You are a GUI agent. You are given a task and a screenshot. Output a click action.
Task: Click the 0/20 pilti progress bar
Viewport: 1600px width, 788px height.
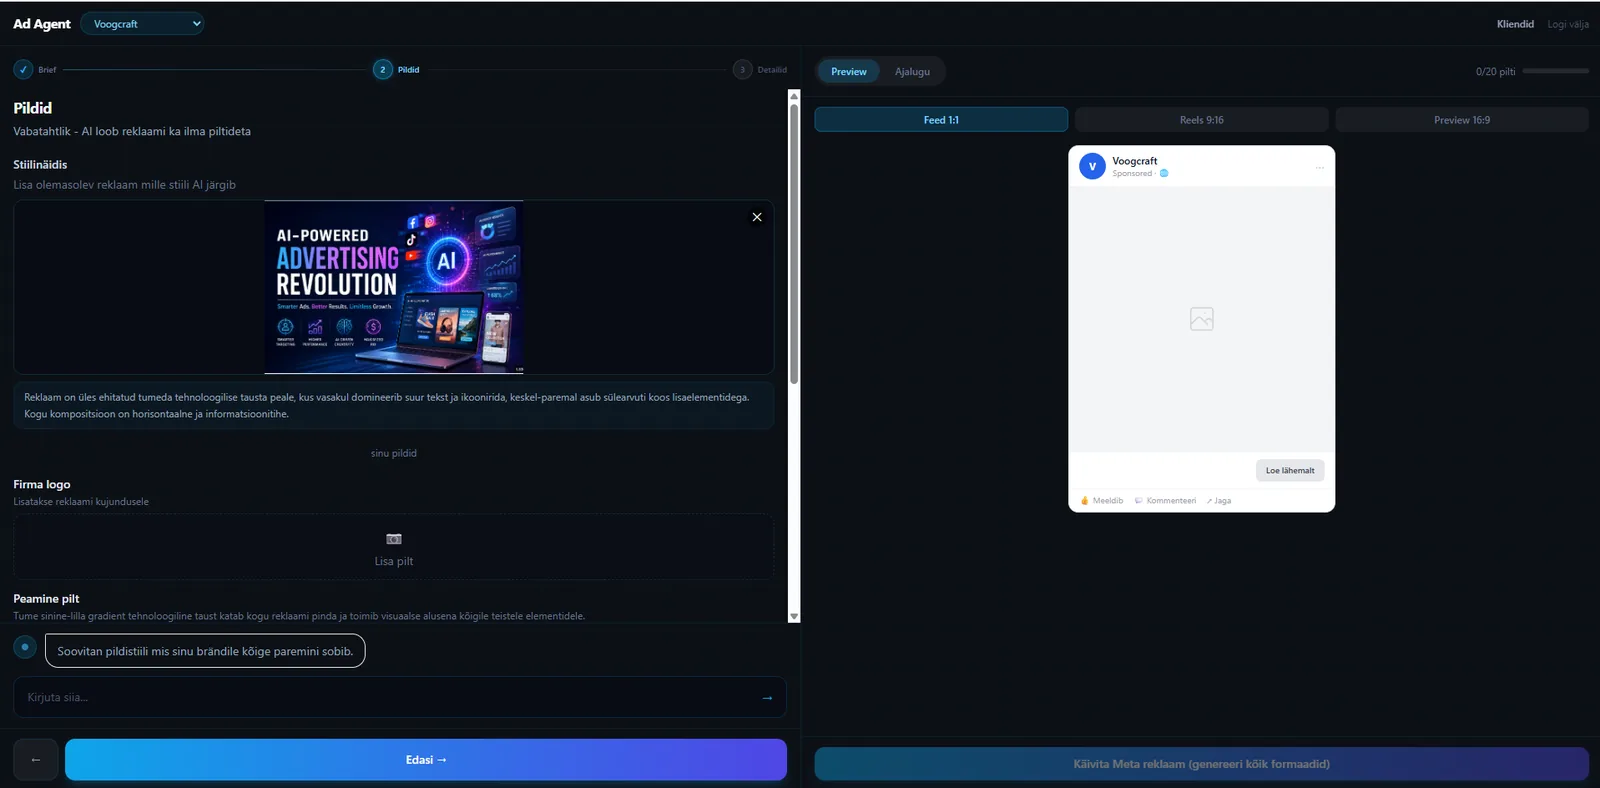click(x=1555, y=71)
